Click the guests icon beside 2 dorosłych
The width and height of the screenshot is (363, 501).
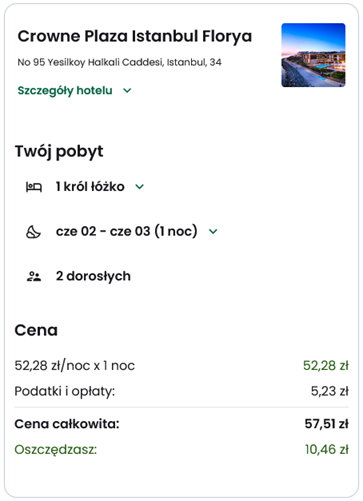click(34, 276)
